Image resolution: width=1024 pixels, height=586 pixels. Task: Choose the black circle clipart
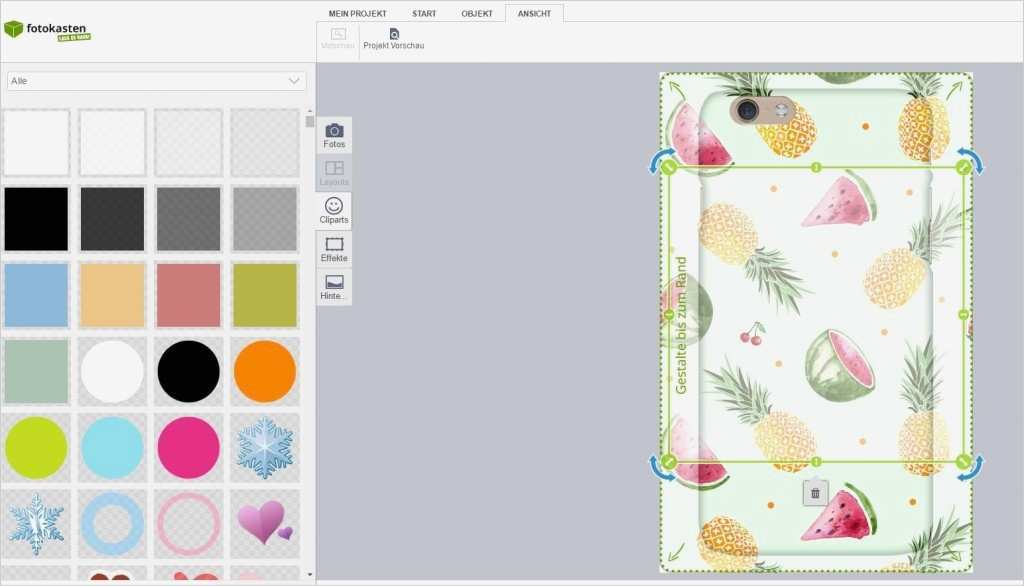pyautogui.click(x=188, y=371)
